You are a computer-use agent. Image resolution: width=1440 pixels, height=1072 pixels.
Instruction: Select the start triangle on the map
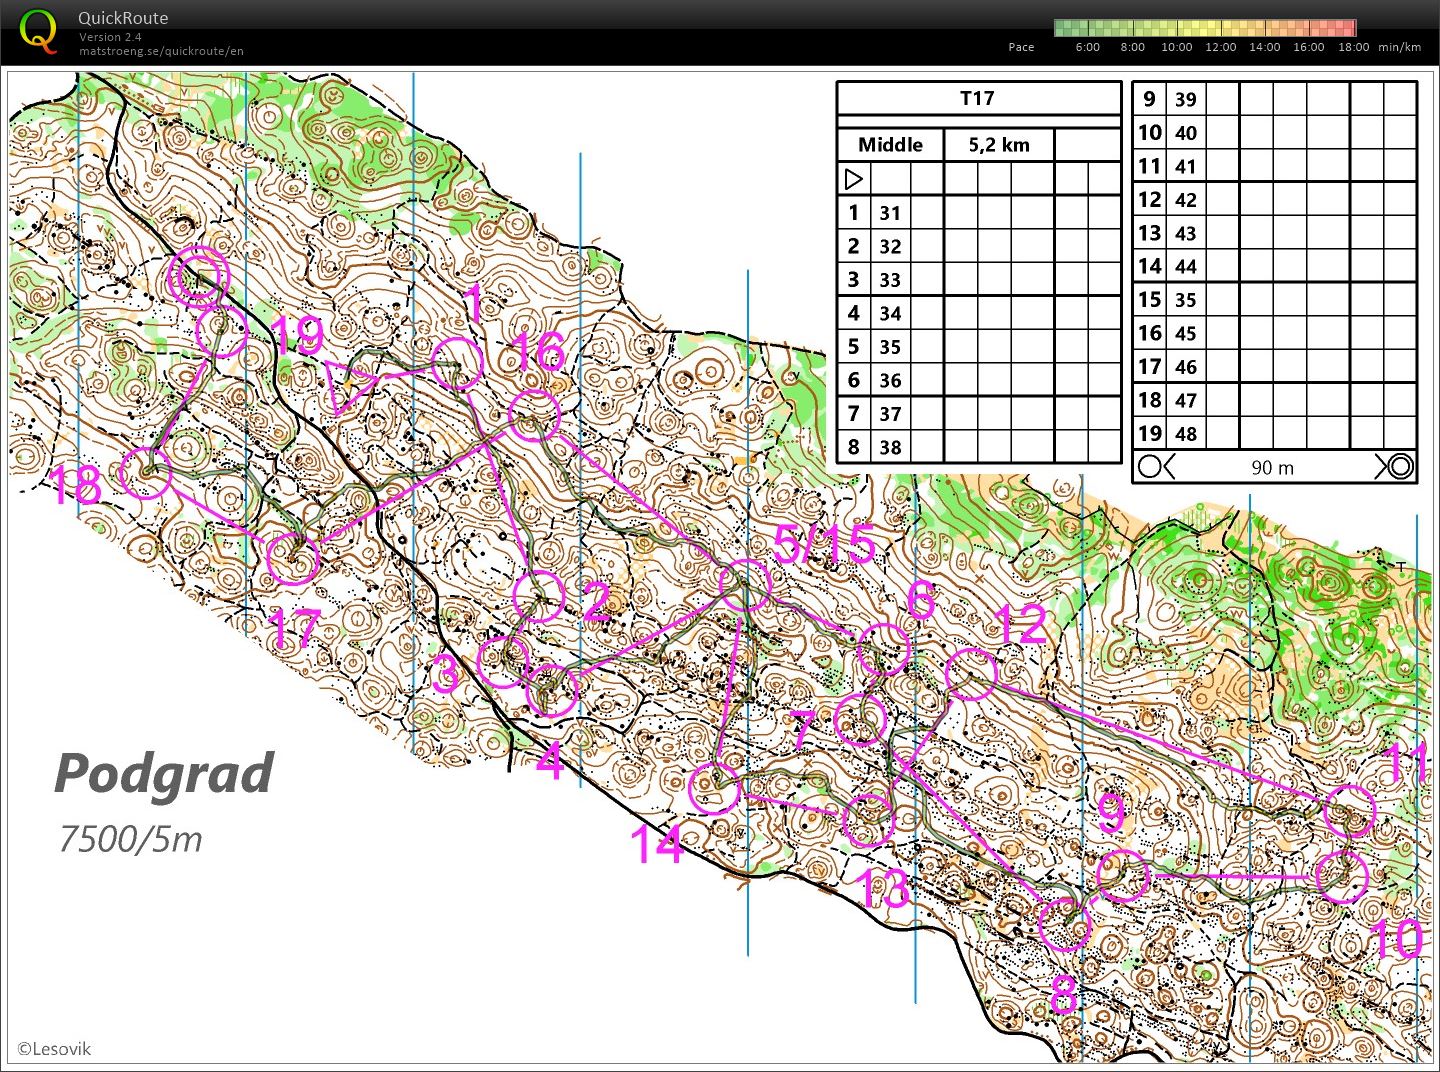tap(347, 386)
